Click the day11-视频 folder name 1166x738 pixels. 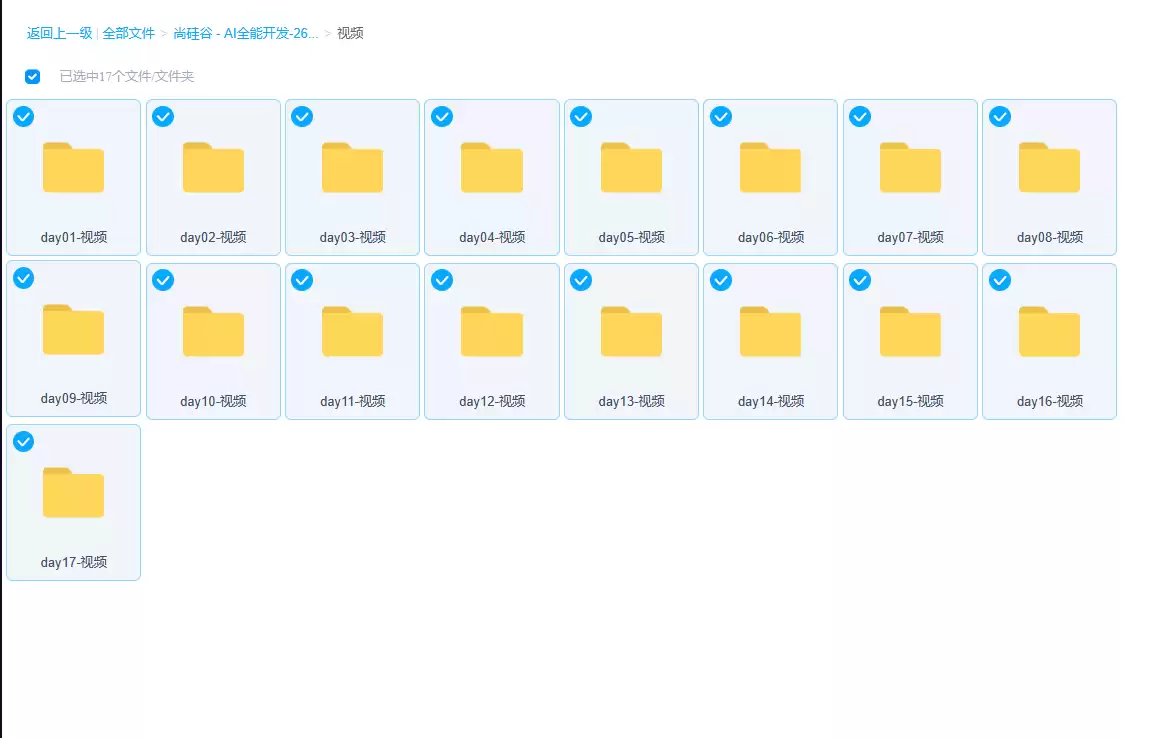coord(352,402)
